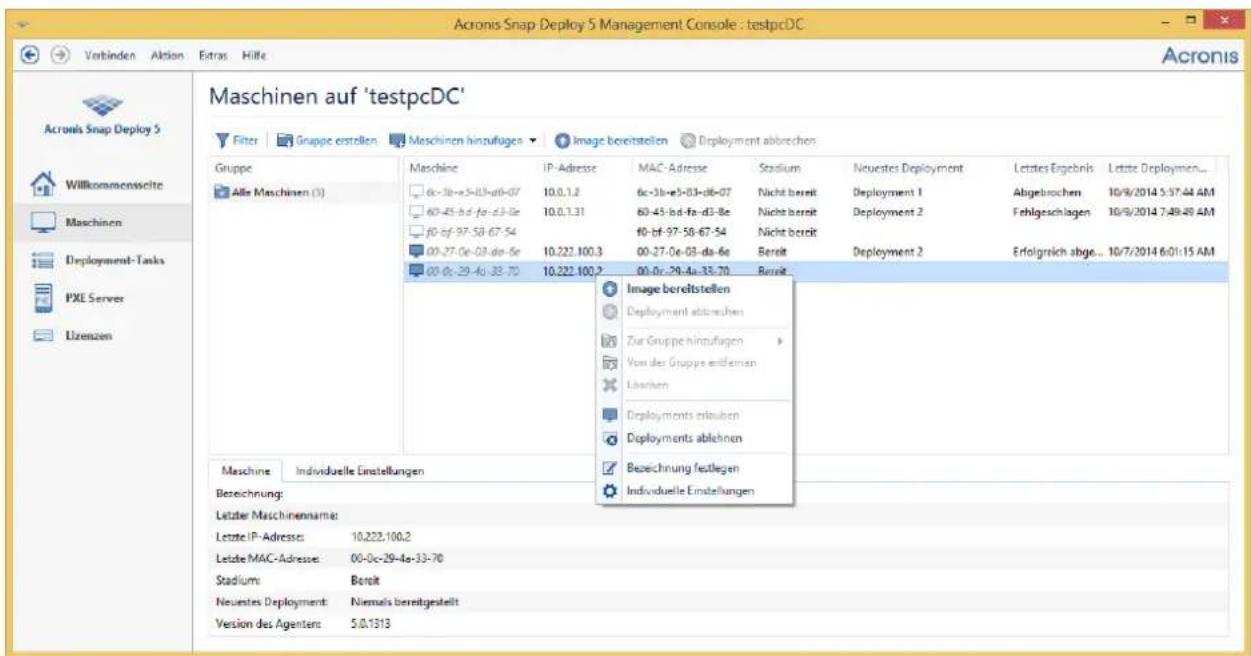Click the blue Image bereitstellen toolbar icon
Viewport: 1251px width, 656px height.
[563, 140]
